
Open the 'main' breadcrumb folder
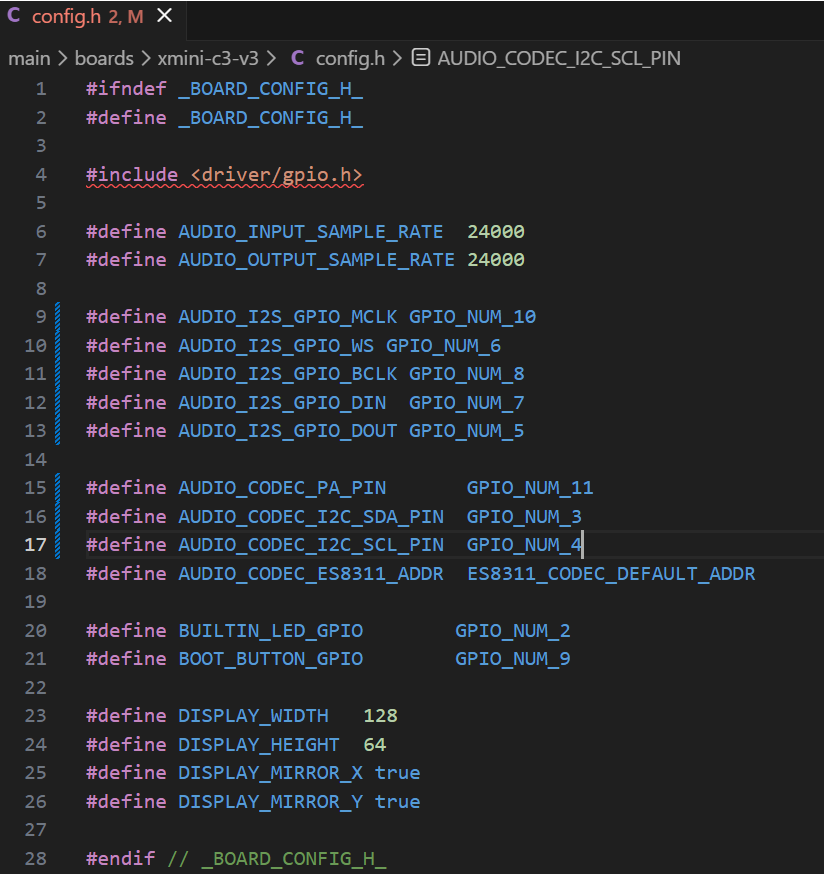(29, 58)
